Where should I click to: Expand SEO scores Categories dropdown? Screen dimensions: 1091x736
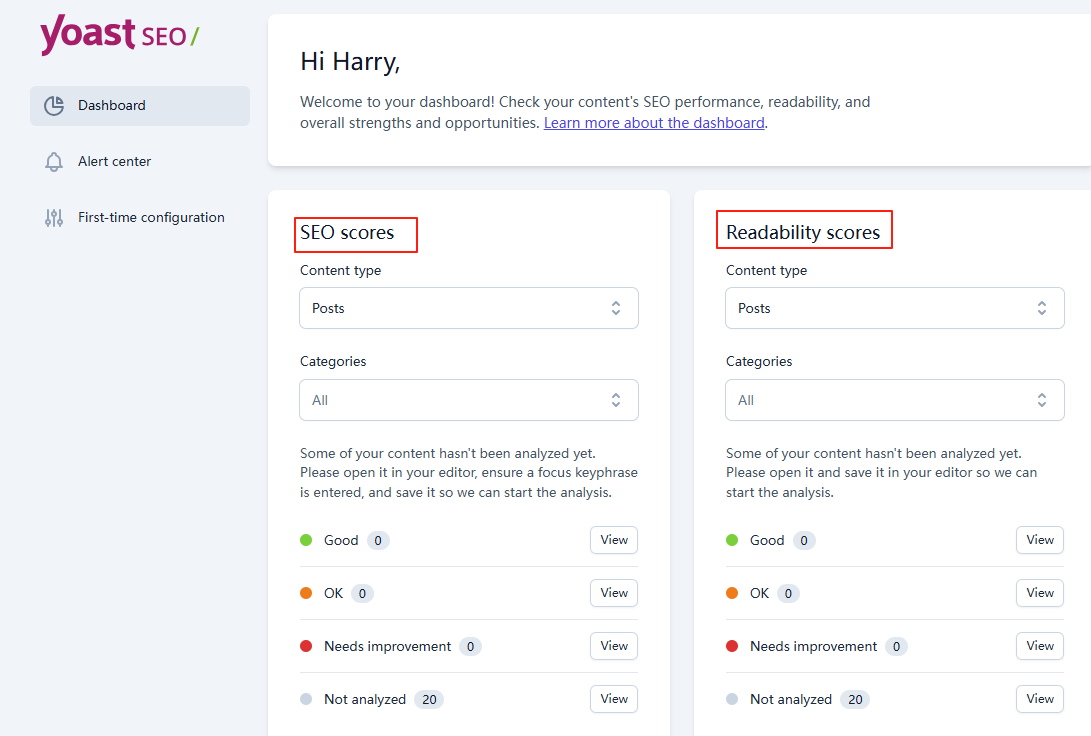[x=468, y=400]
